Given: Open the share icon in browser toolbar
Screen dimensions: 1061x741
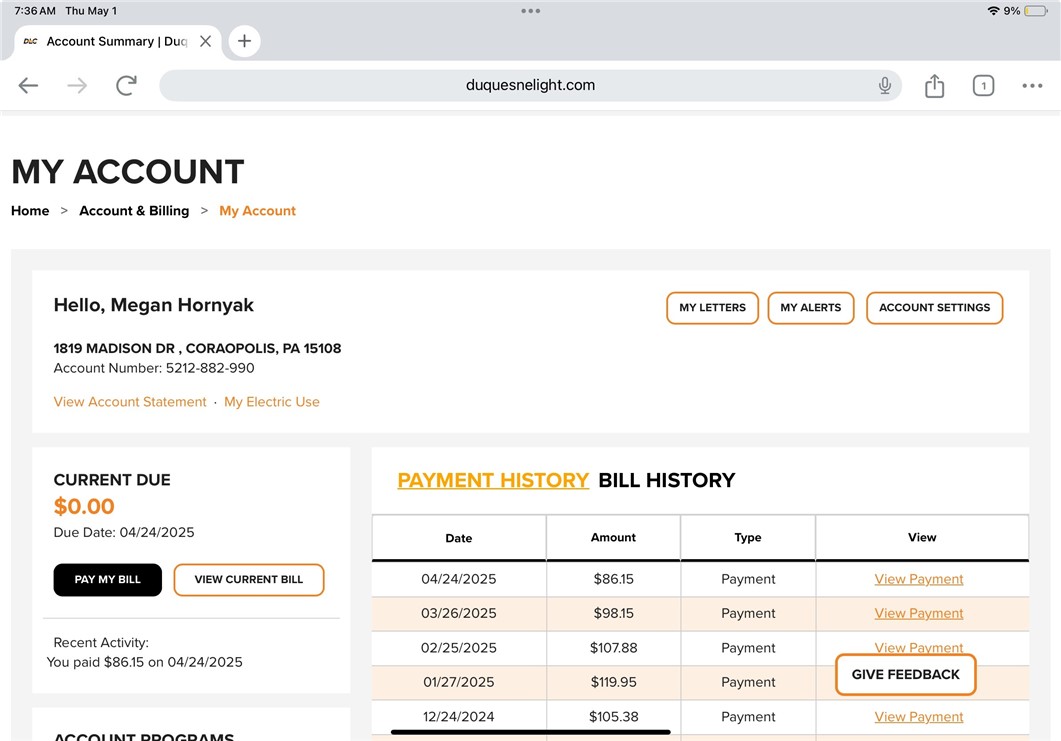Looking at the screenshot, I should point(934,86).
